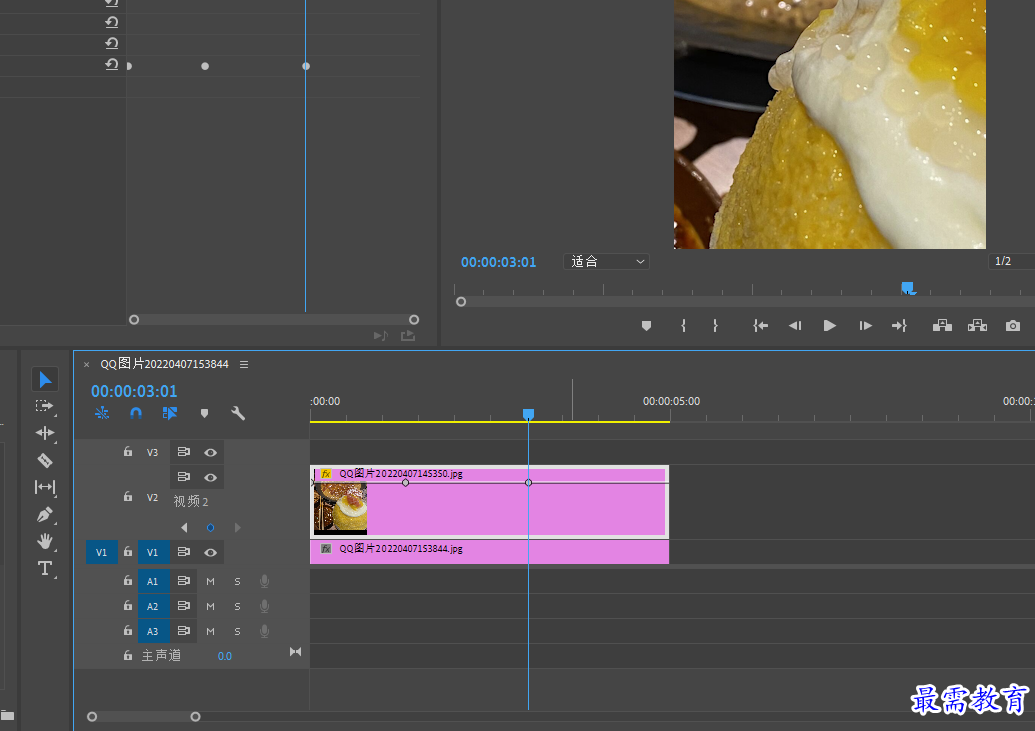Mark Out point in Program monitor
1035x731 pixels.
tap(715, 326)
